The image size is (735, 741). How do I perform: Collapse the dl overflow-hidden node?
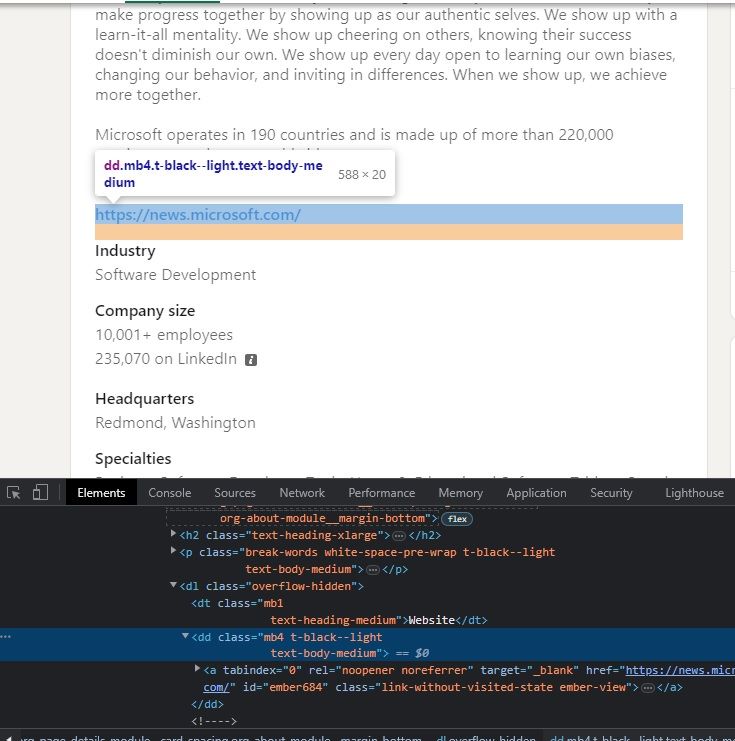(x=173, y=585)
